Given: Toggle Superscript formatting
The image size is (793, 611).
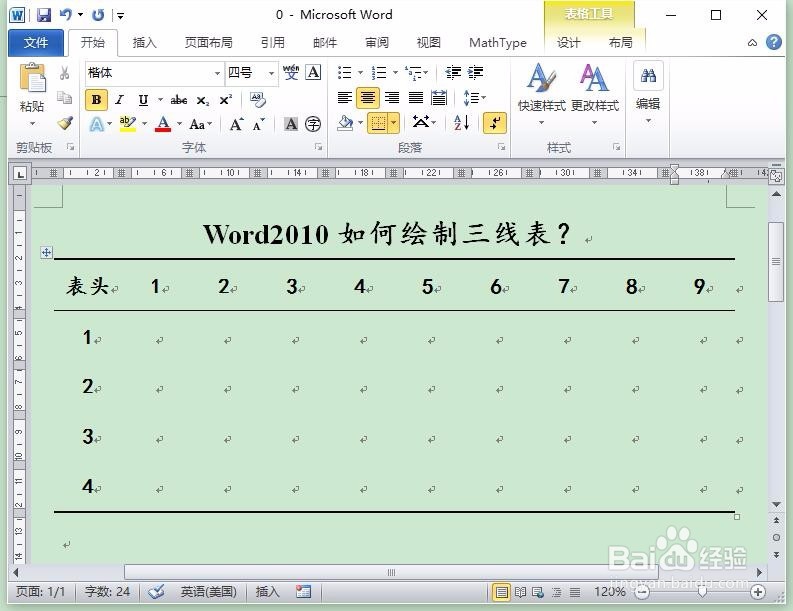Looking at the screenshot, I should (x=226, y=100).
